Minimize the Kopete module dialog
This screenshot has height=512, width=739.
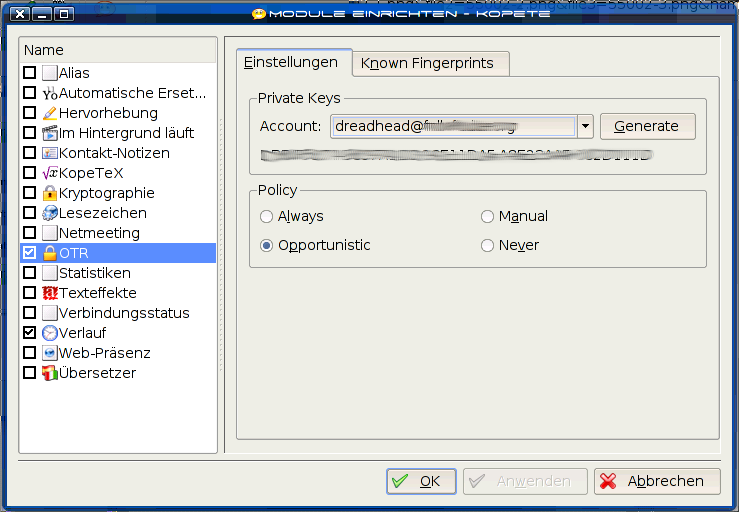pyautogui.click(x=42, y=14)
